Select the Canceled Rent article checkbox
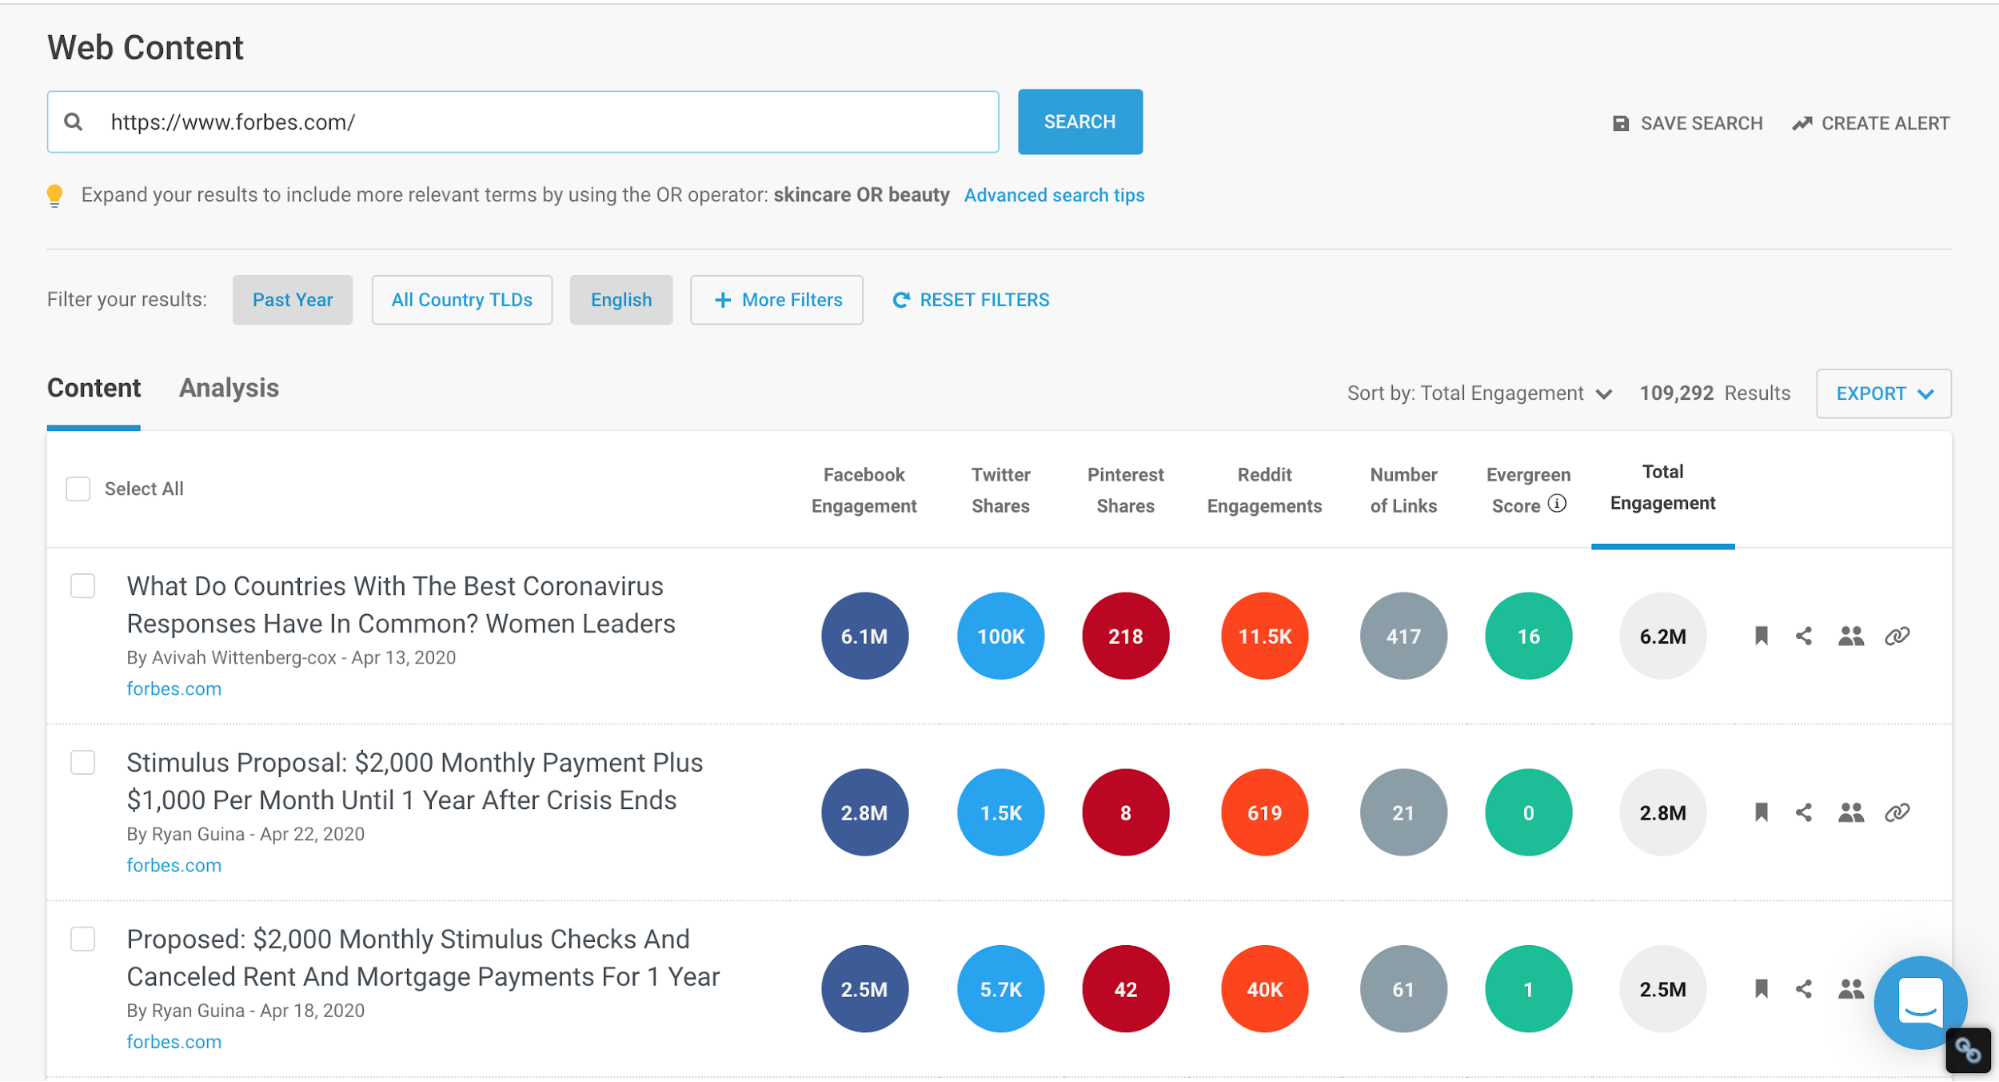The height and width of the screenshot is (1082, 1999). (x=83, y=939)
